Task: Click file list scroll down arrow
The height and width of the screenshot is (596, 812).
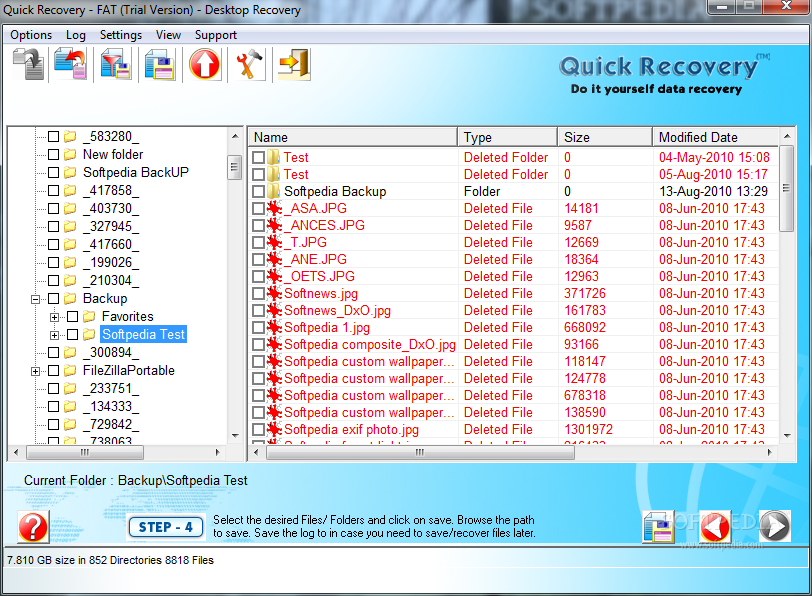Action: tap(787, 436)
